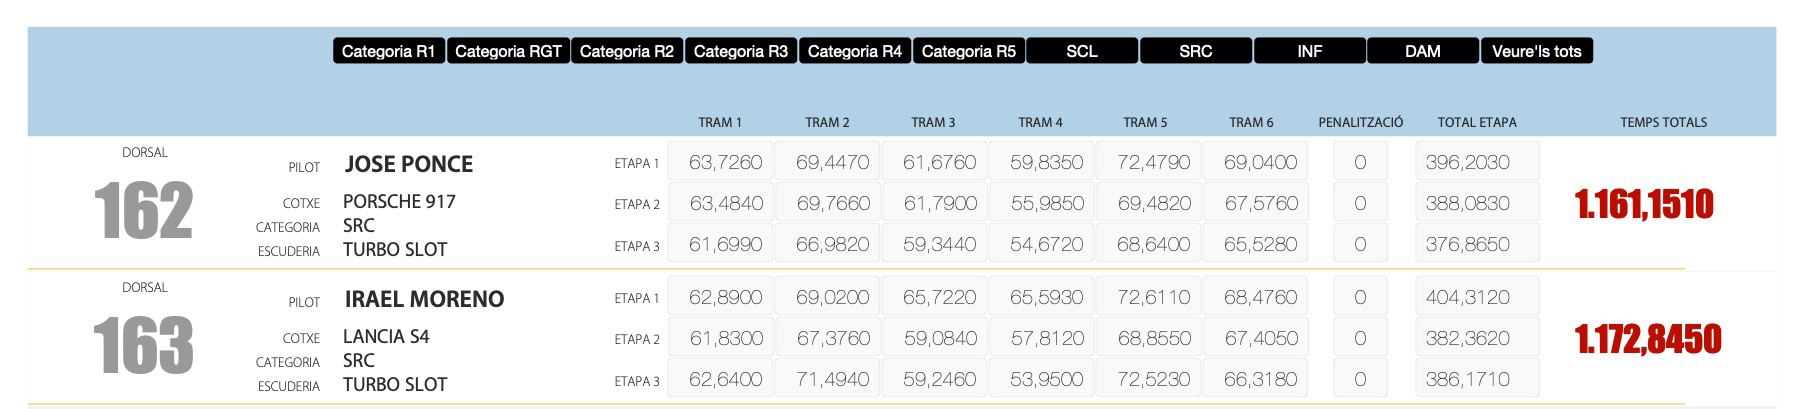Show INF category results

click(1310, 51)
